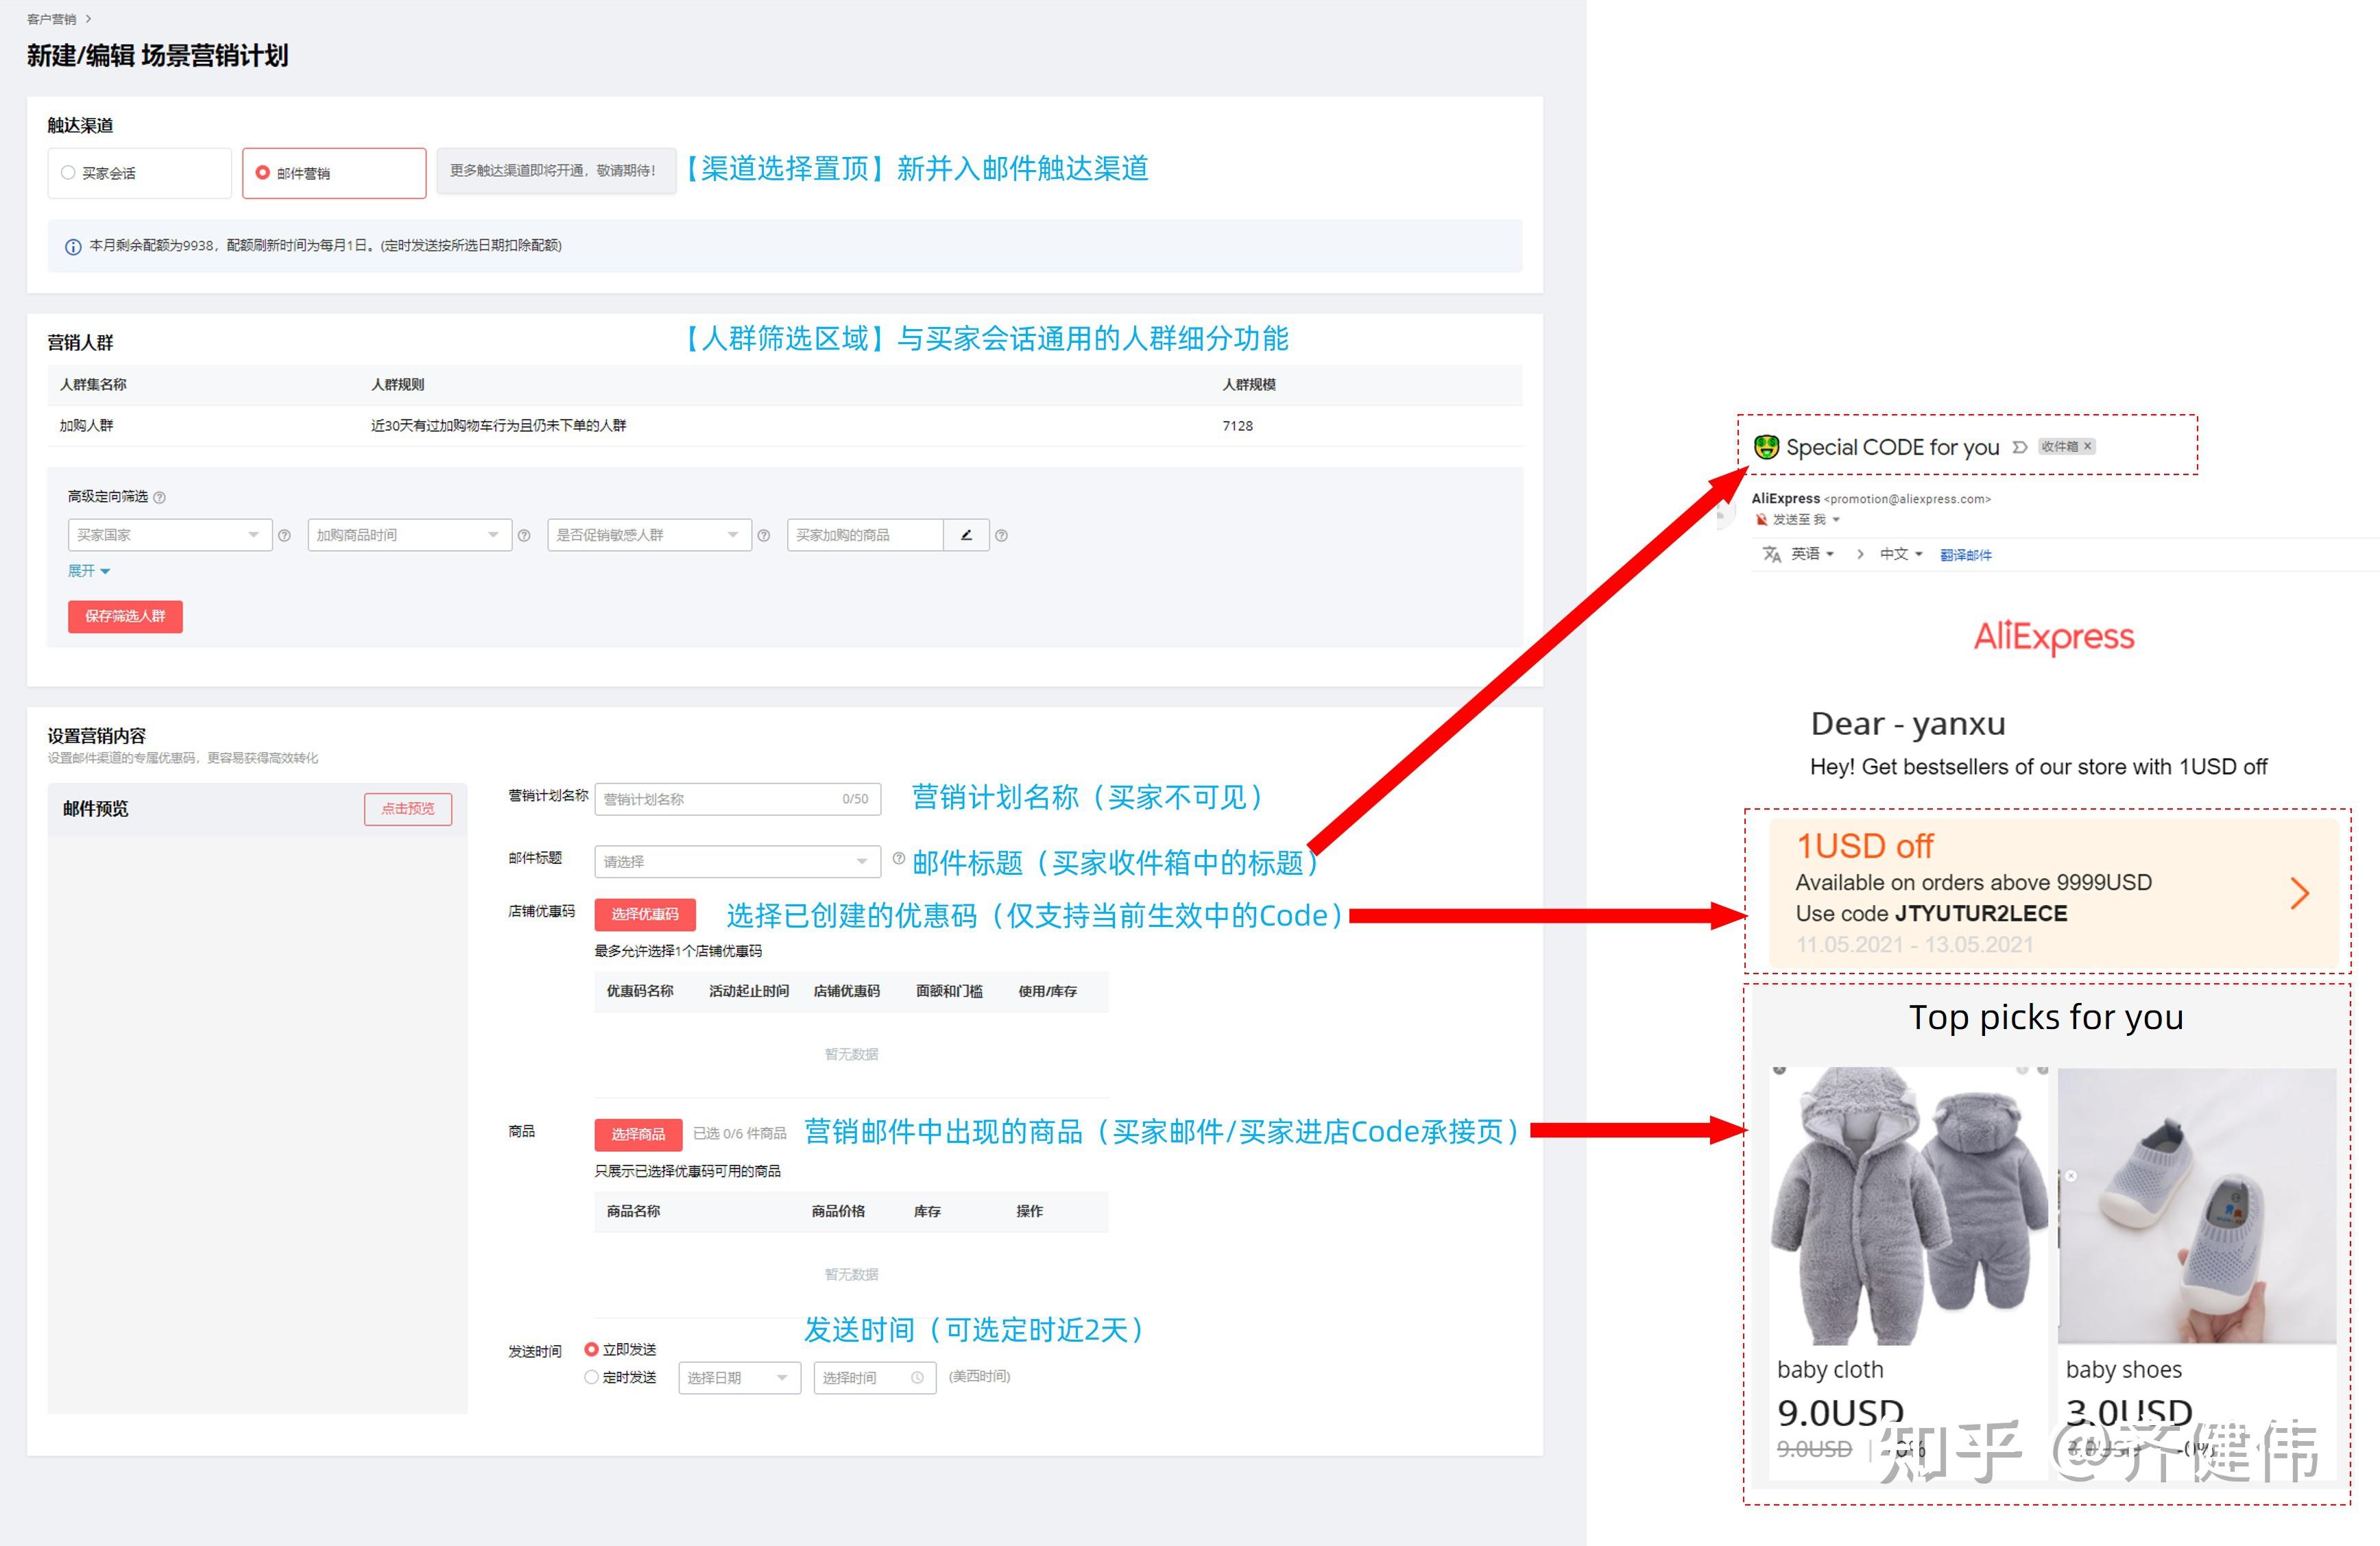Click 店铺优惠码 column header
The width and height of the screenshot is (2380, 1546).
point(846,991)
